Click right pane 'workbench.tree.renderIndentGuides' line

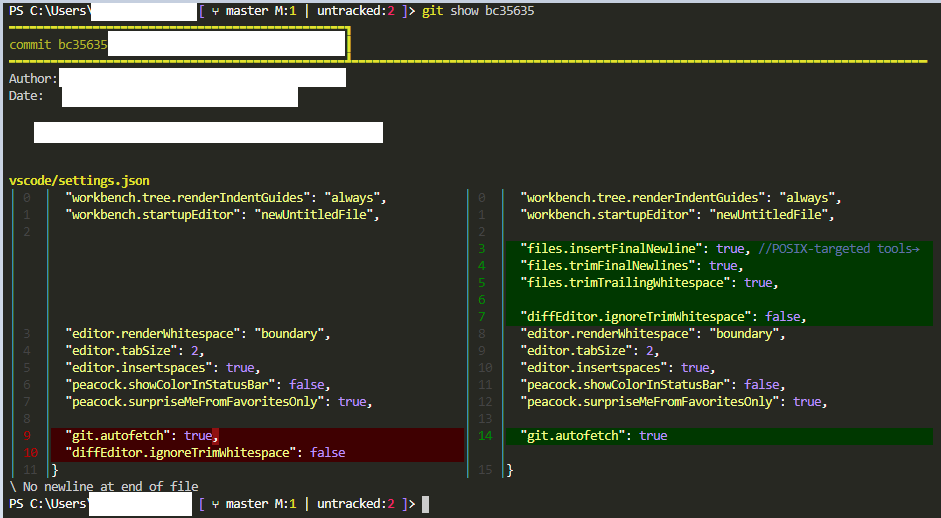[681, 197]
